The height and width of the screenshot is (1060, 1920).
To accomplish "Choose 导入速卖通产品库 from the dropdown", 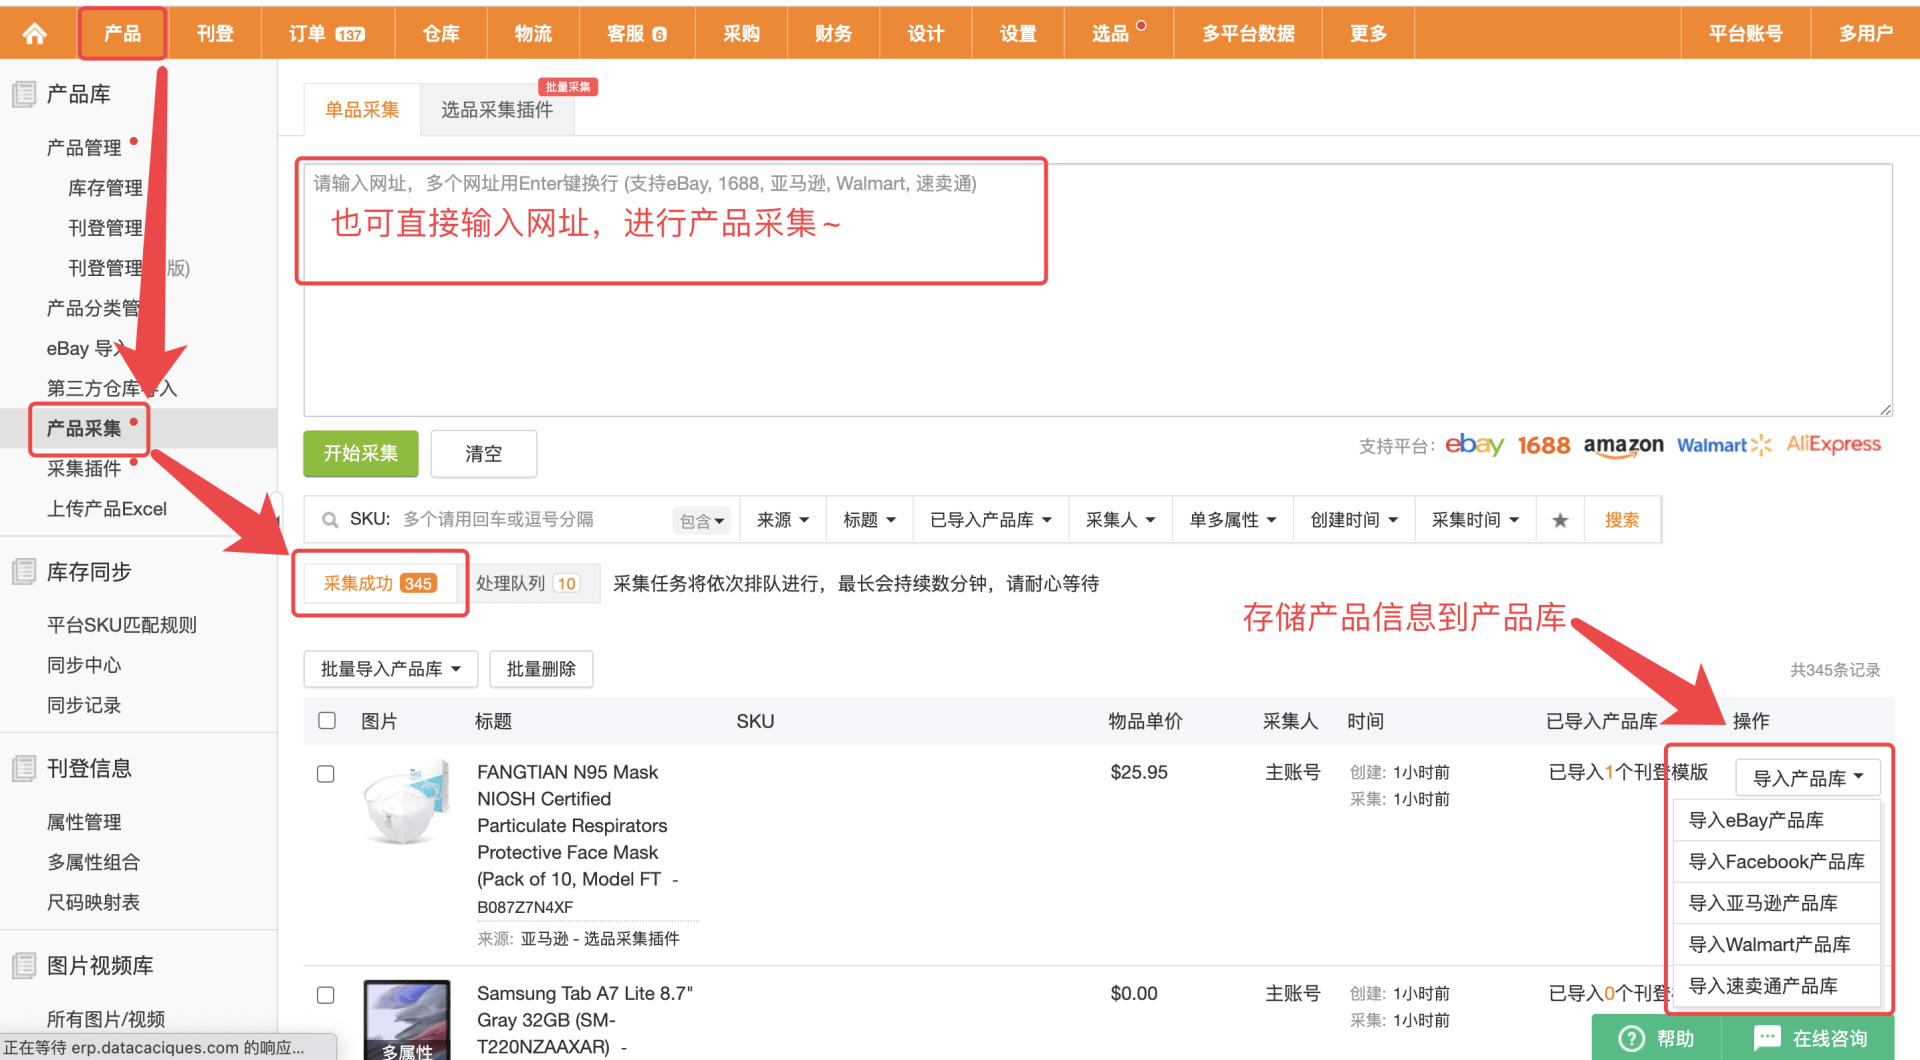I will (x=1777, y=986).
